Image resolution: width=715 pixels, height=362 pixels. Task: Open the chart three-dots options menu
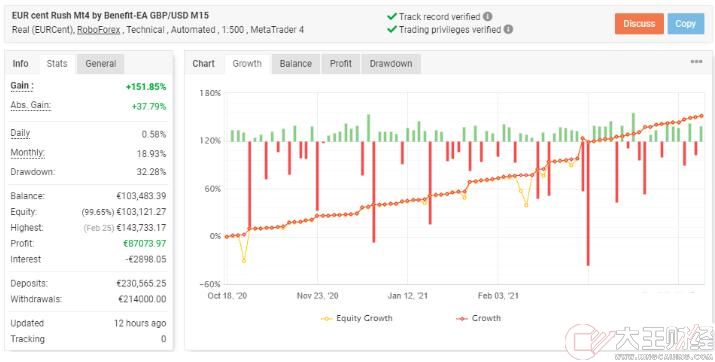coord(696,62)
